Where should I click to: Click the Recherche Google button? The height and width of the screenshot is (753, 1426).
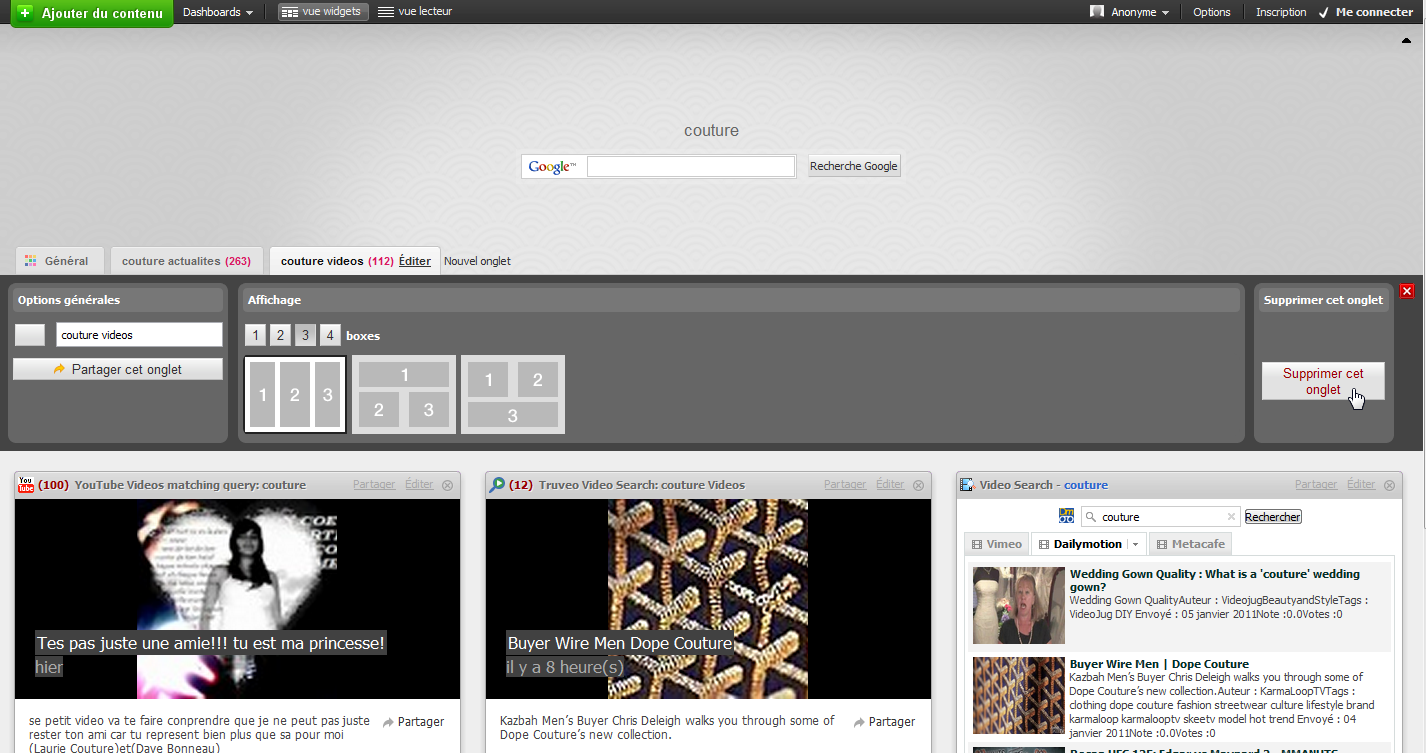(854, 166)
